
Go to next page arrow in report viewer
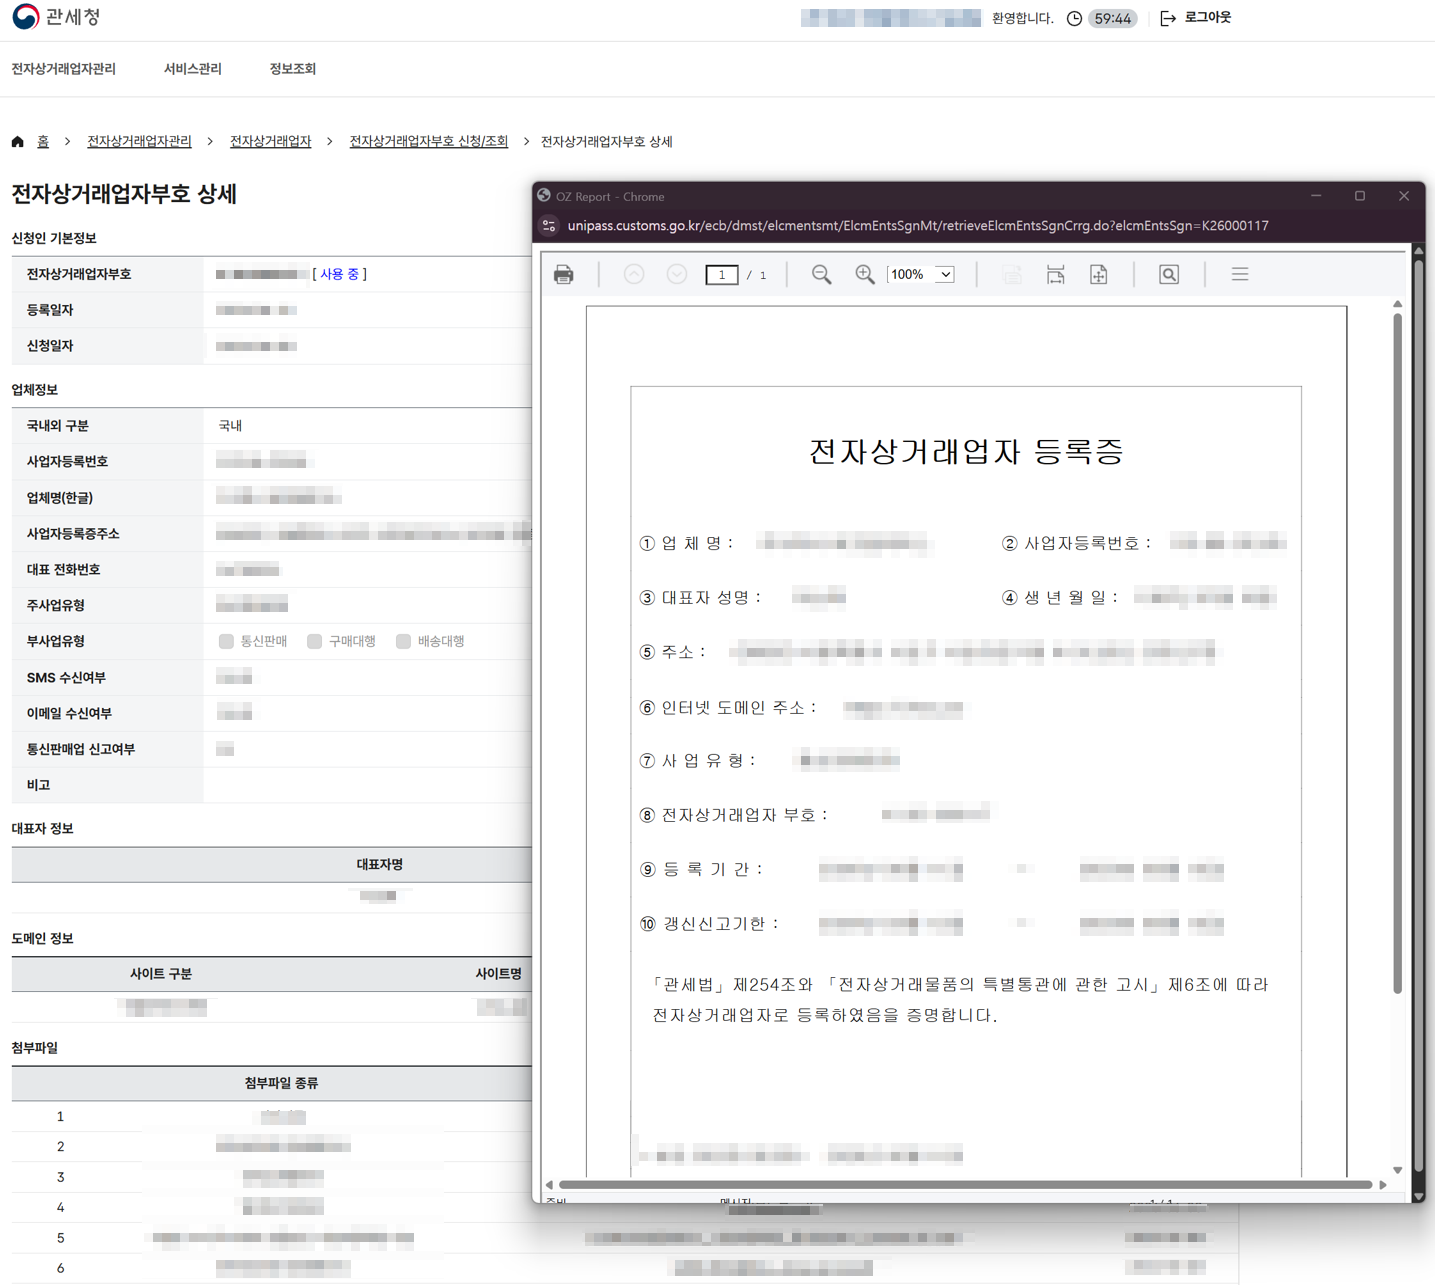677,274
